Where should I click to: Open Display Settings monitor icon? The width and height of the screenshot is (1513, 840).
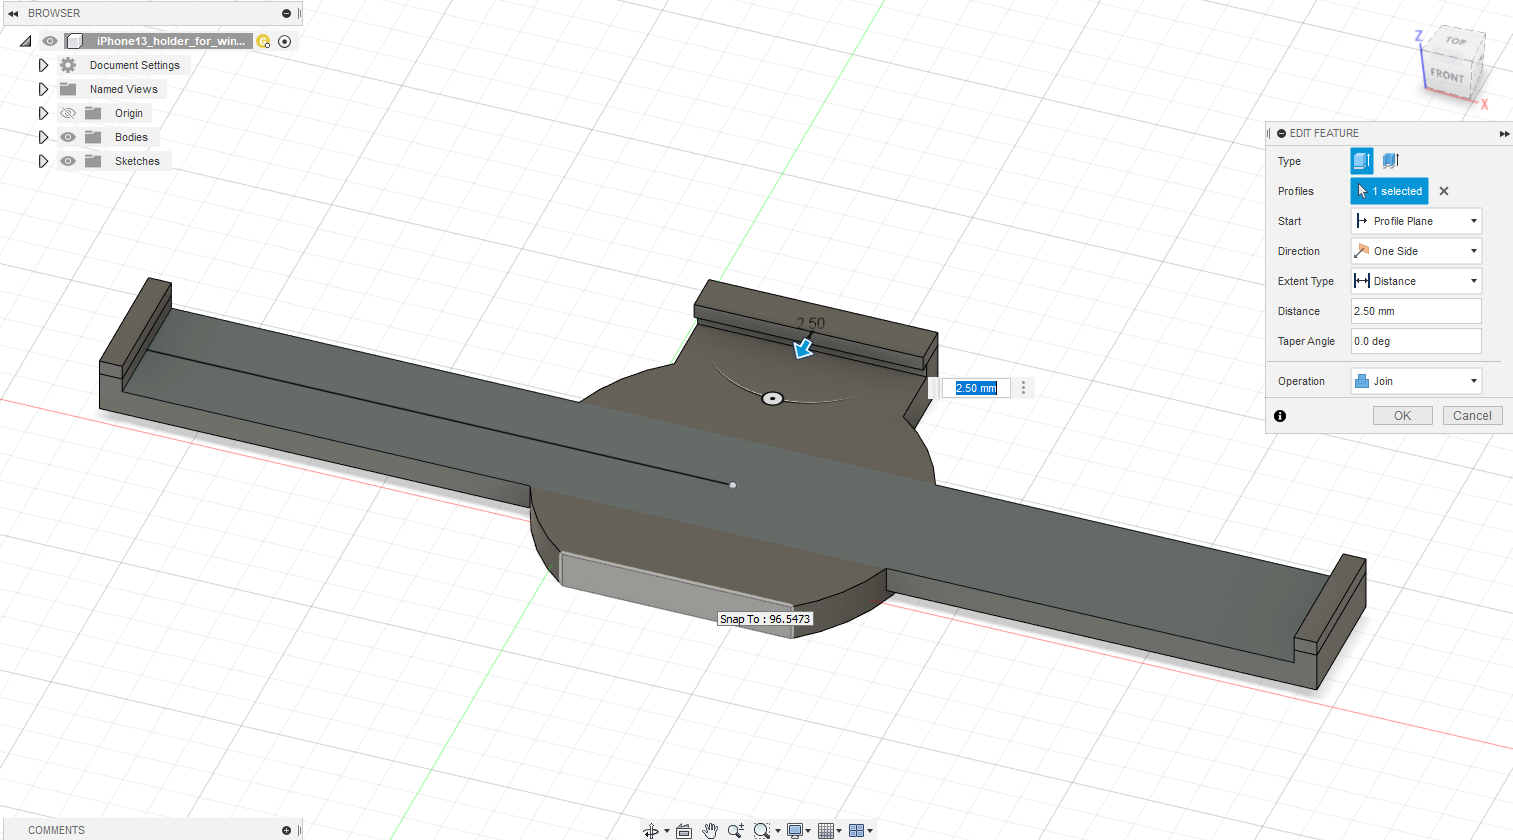[795, 830]
